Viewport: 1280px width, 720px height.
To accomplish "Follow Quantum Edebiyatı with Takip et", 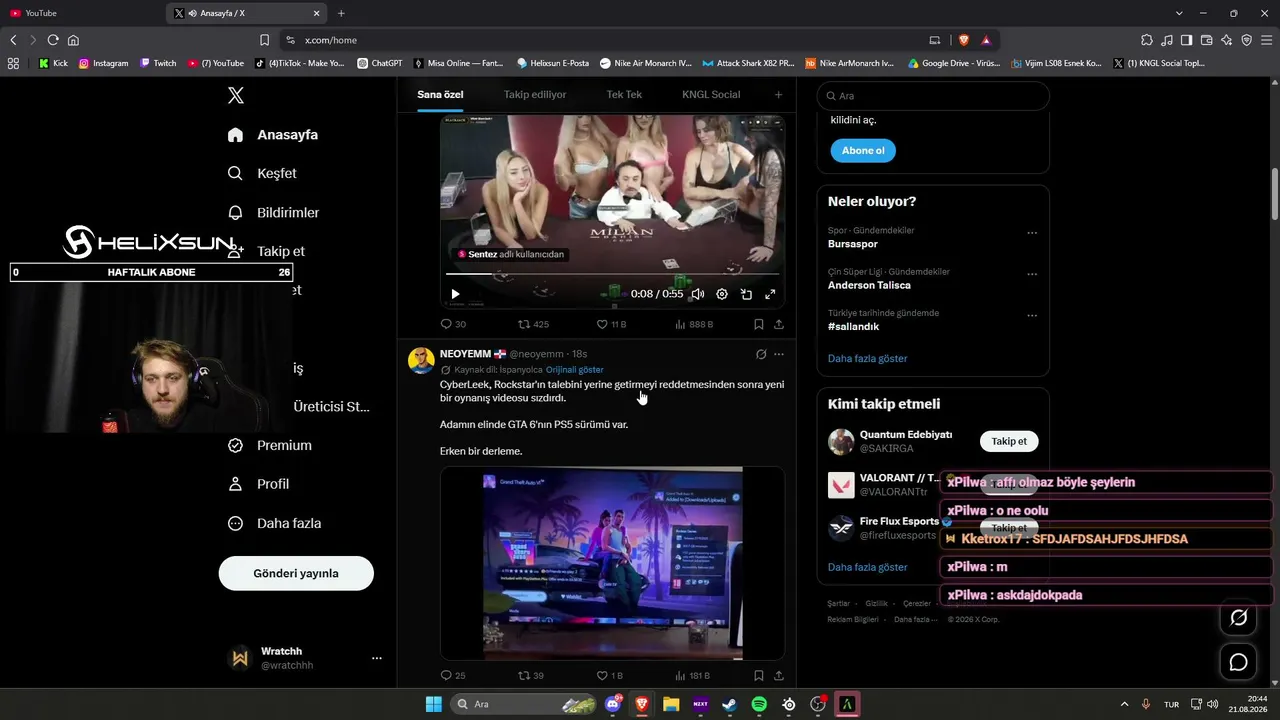I will (1009, 441).
